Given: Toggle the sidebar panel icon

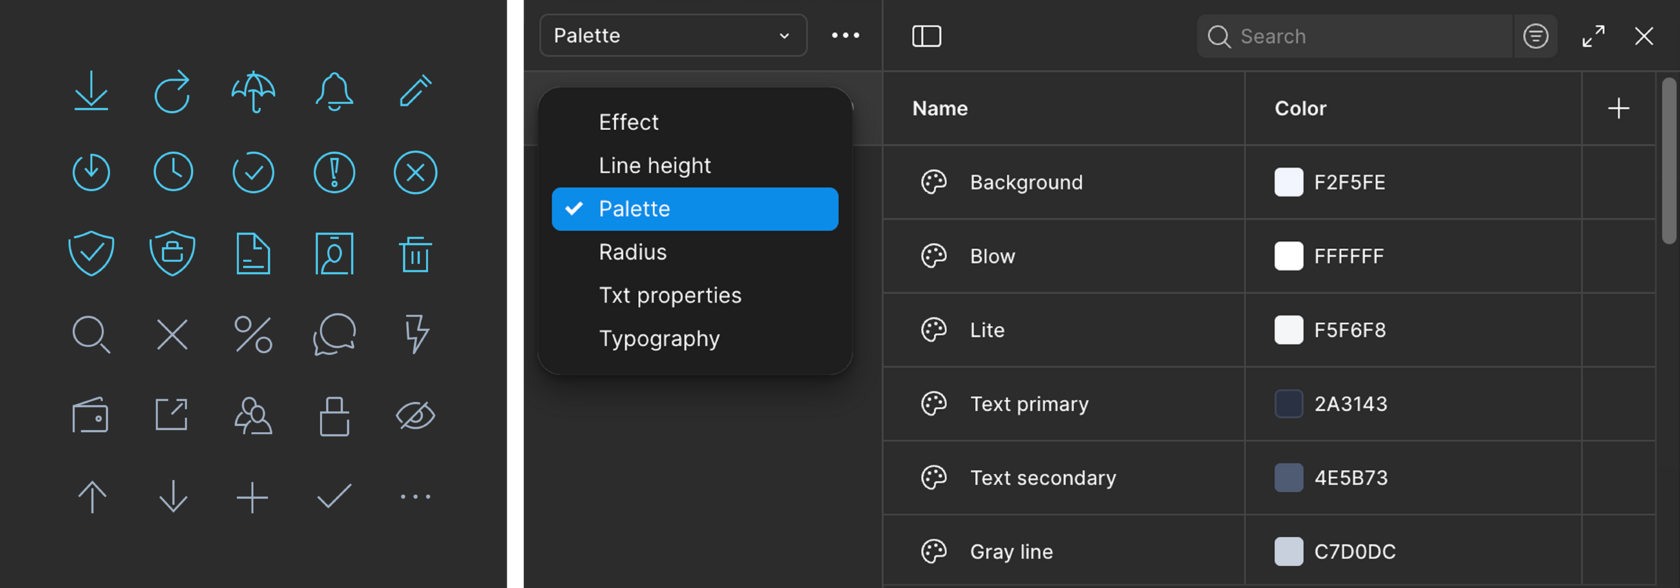Looking at the screenshot, I should click(x=926, y=36).
